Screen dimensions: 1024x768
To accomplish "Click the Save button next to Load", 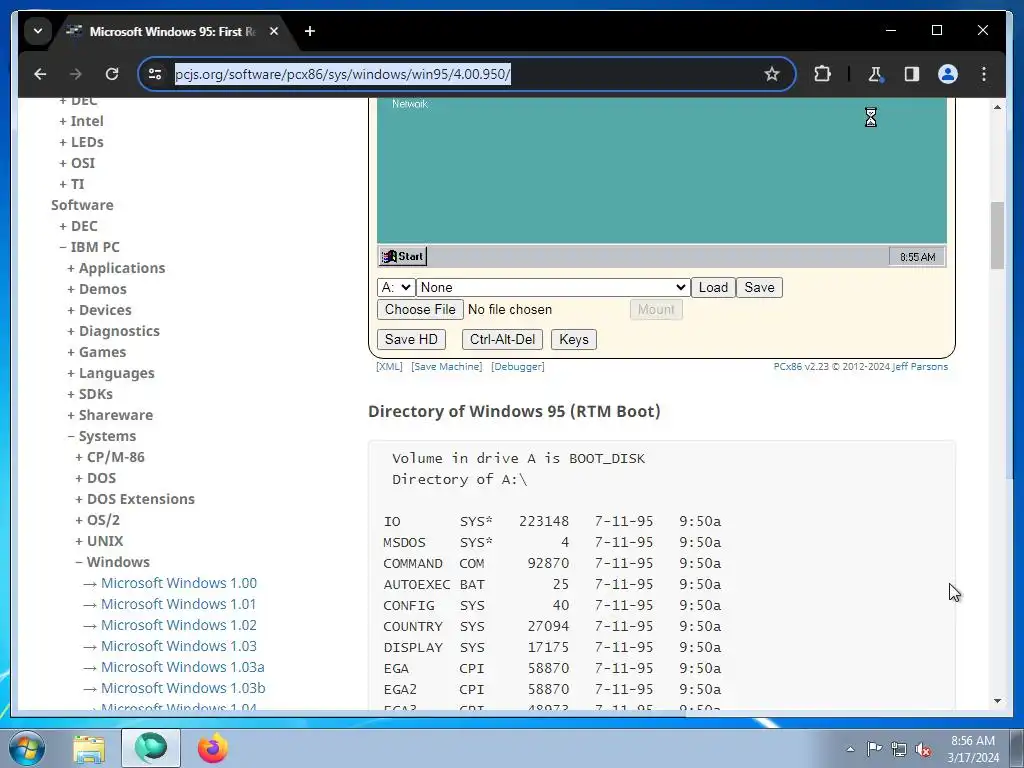I will (760, 287).
